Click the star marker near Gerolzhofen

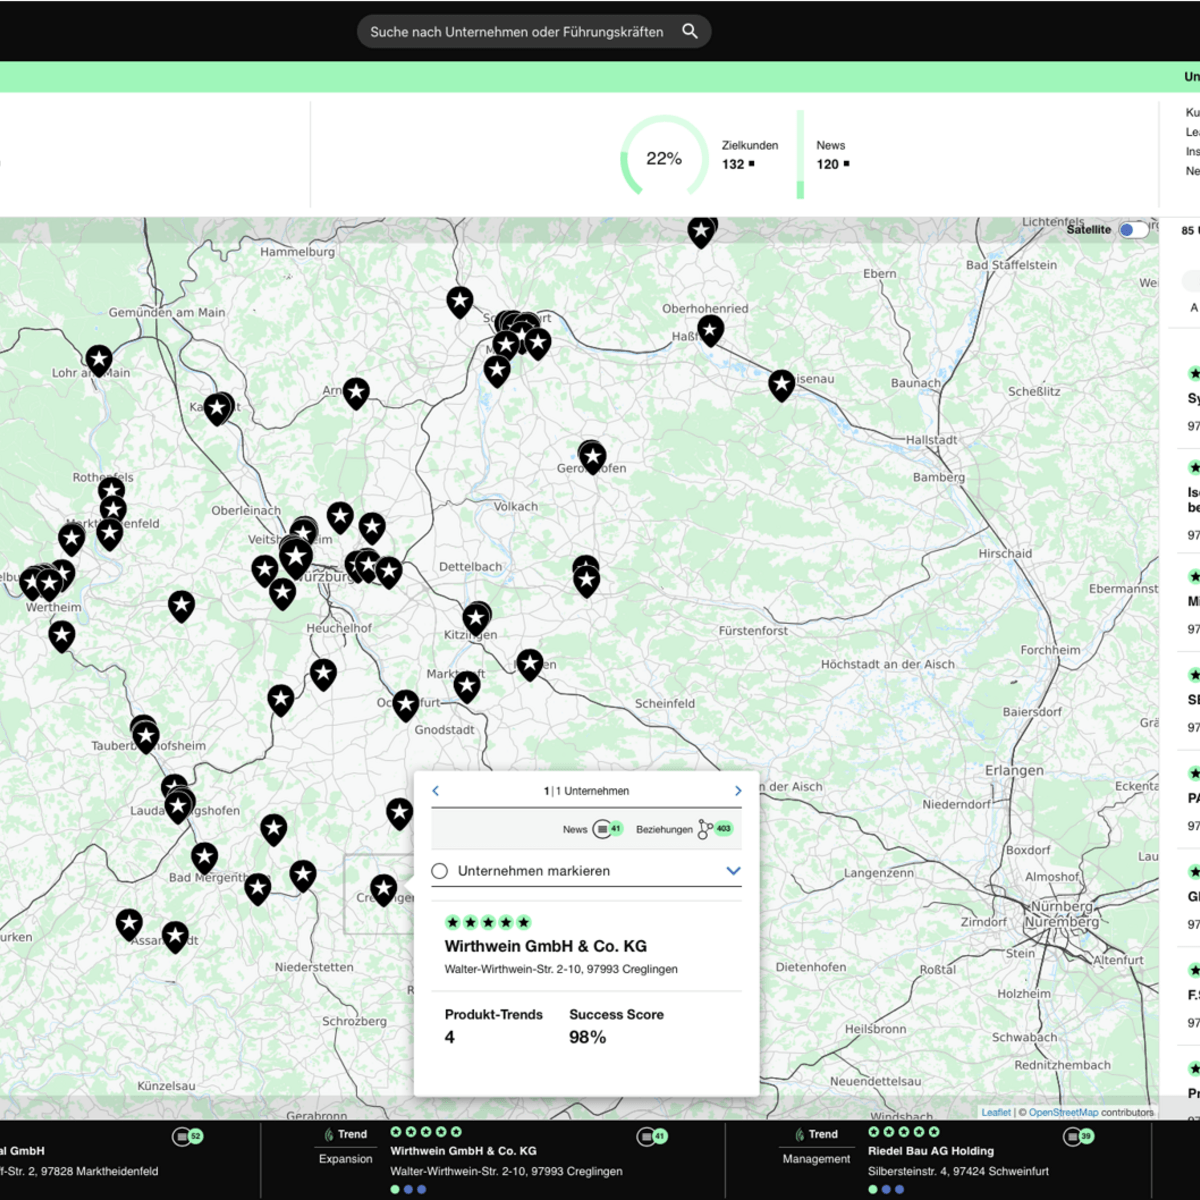pos(593,457)
